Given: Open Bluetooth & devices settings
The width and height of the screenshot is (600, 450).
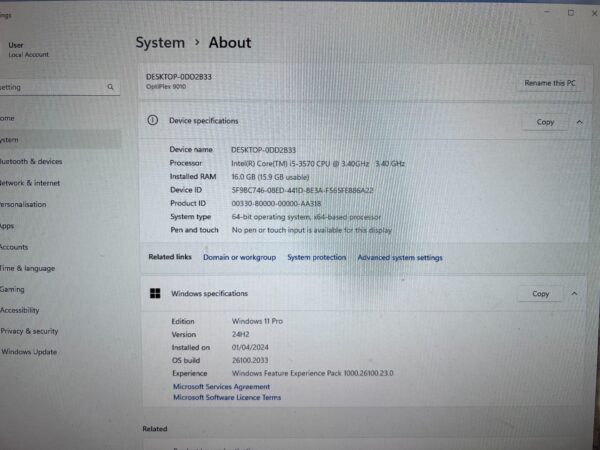Looking at the screenshot, I should [59, 161].
